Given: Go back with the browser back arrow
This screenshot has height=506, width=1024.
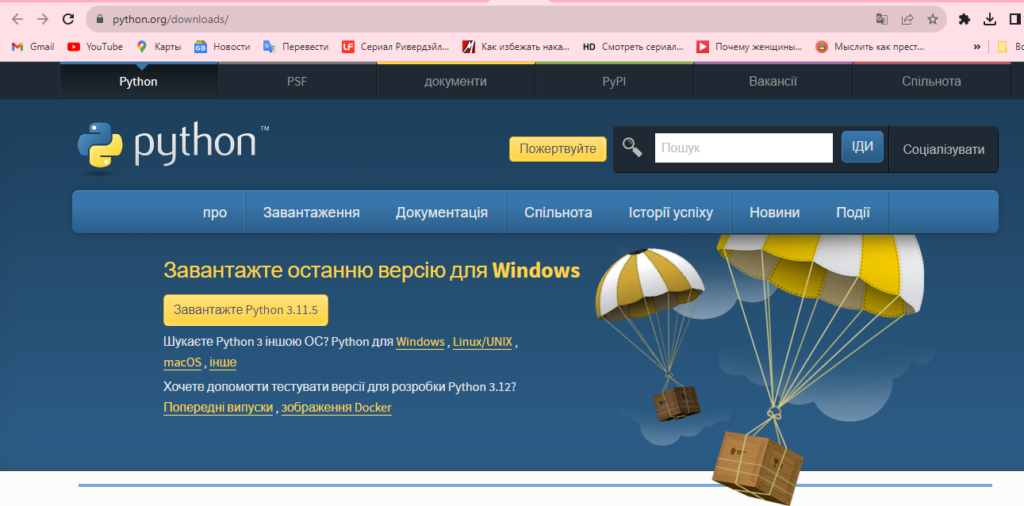Looking at the screenshot, I should [x=17, y=19].
